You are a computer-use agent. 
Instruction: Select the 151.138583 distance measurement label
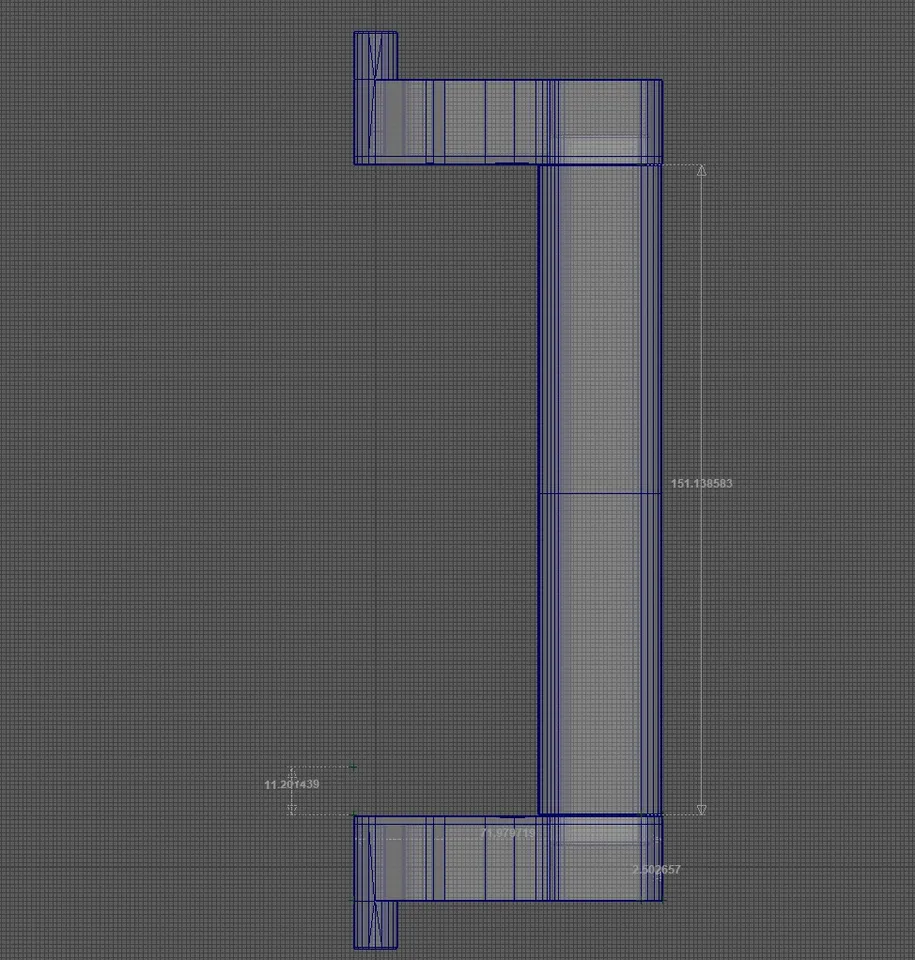coord(701,483)
